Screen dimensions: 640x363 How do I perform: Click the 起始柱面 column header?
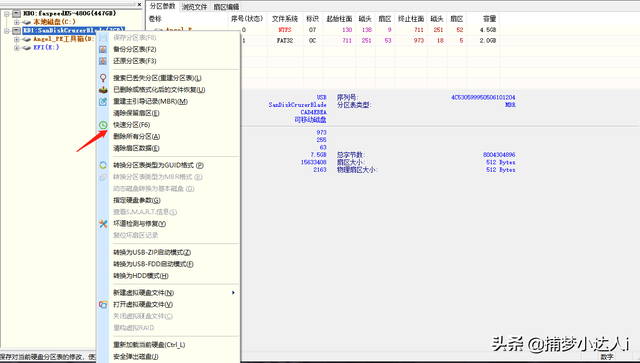click(339, 19)
